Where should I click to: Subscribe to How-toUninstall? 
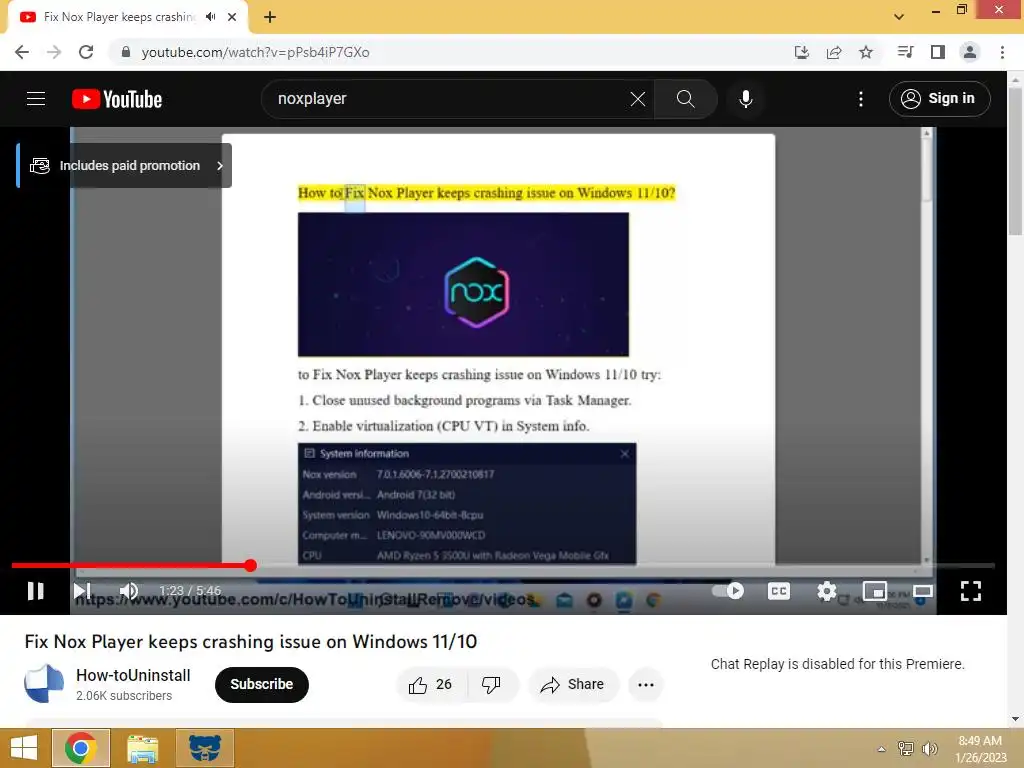click(262, 684)
